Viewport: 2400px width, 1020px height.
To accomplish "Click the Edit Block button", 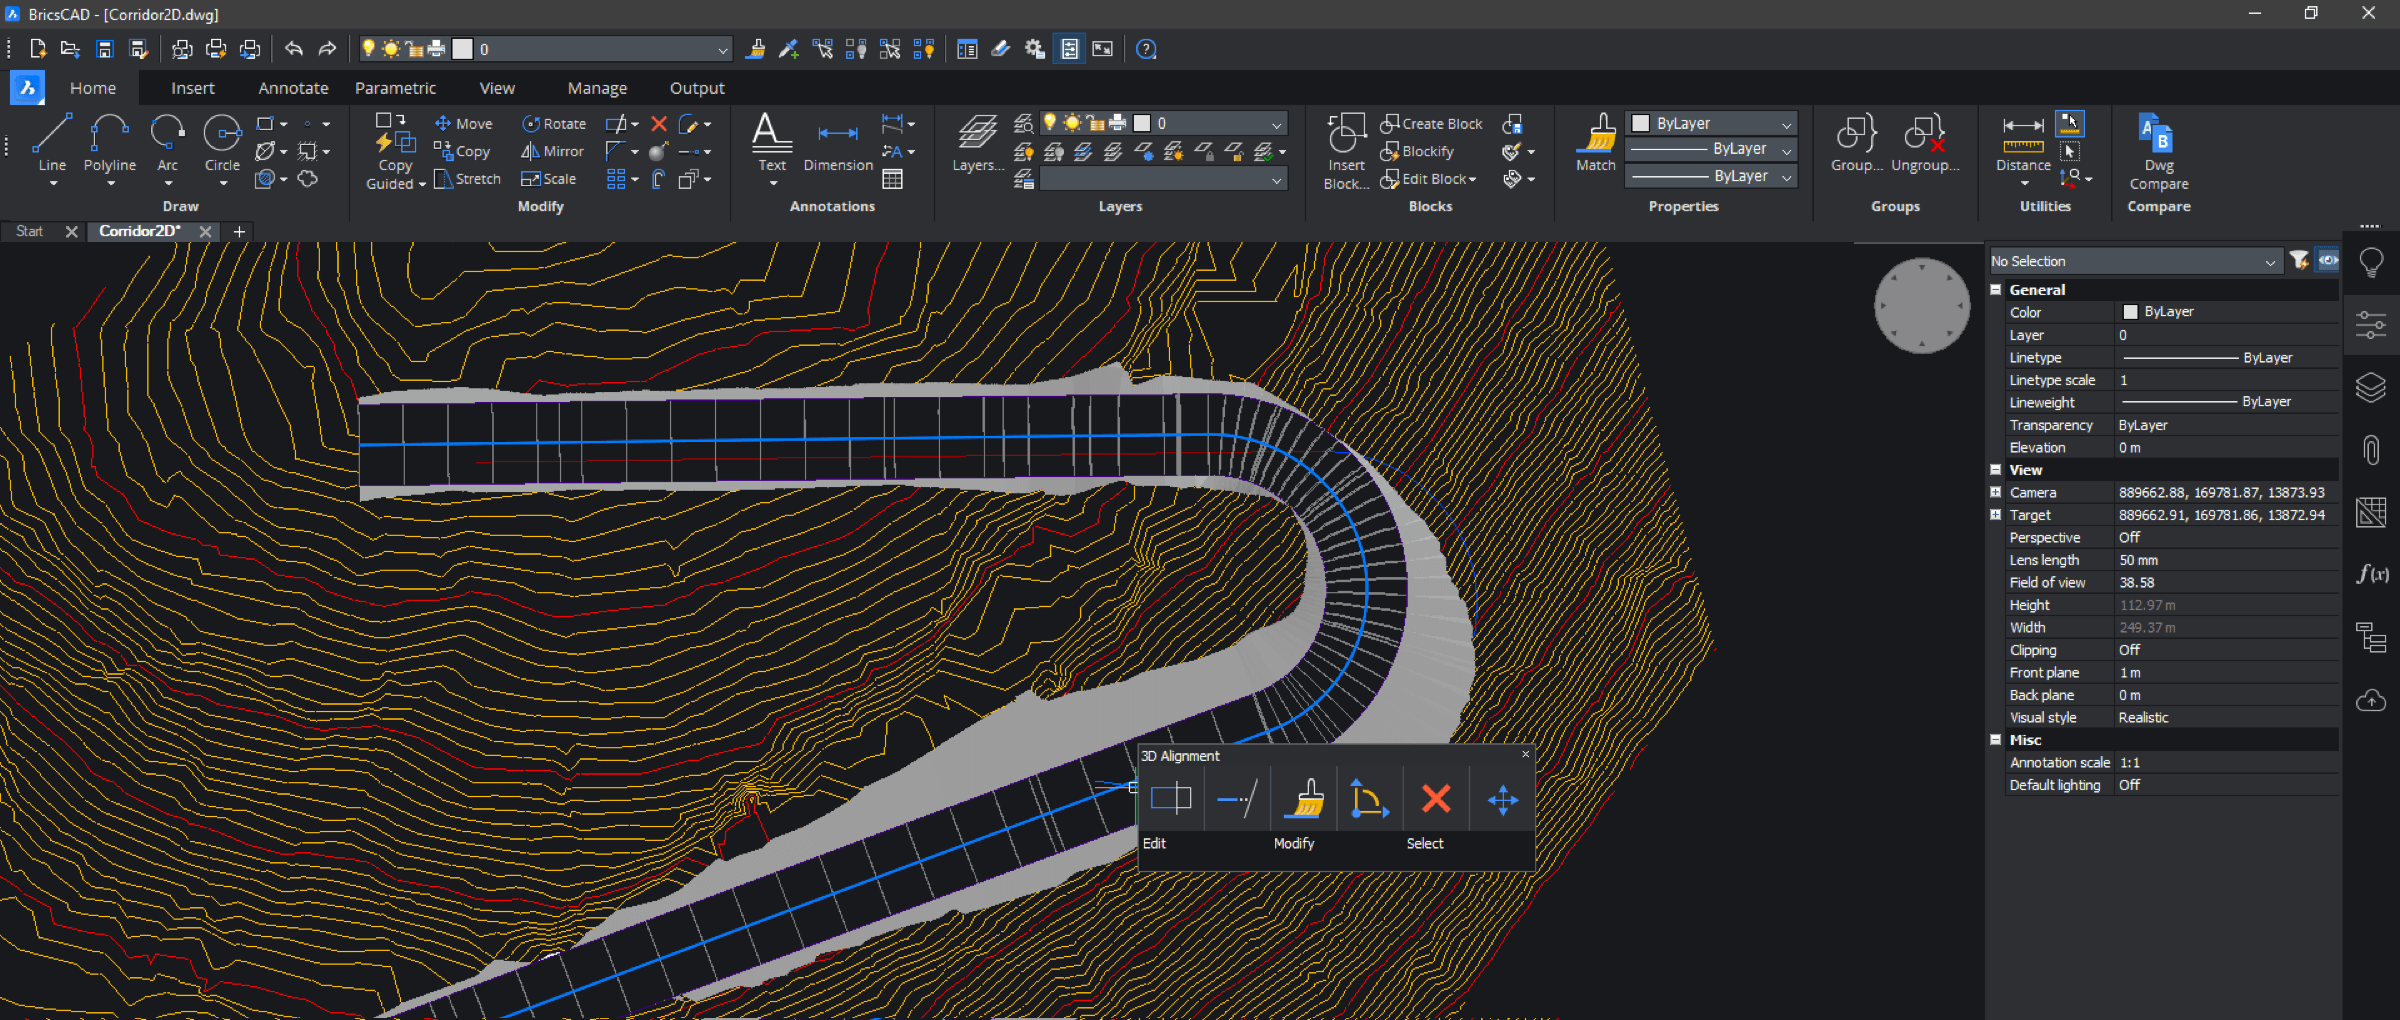I will [1428, 179].
